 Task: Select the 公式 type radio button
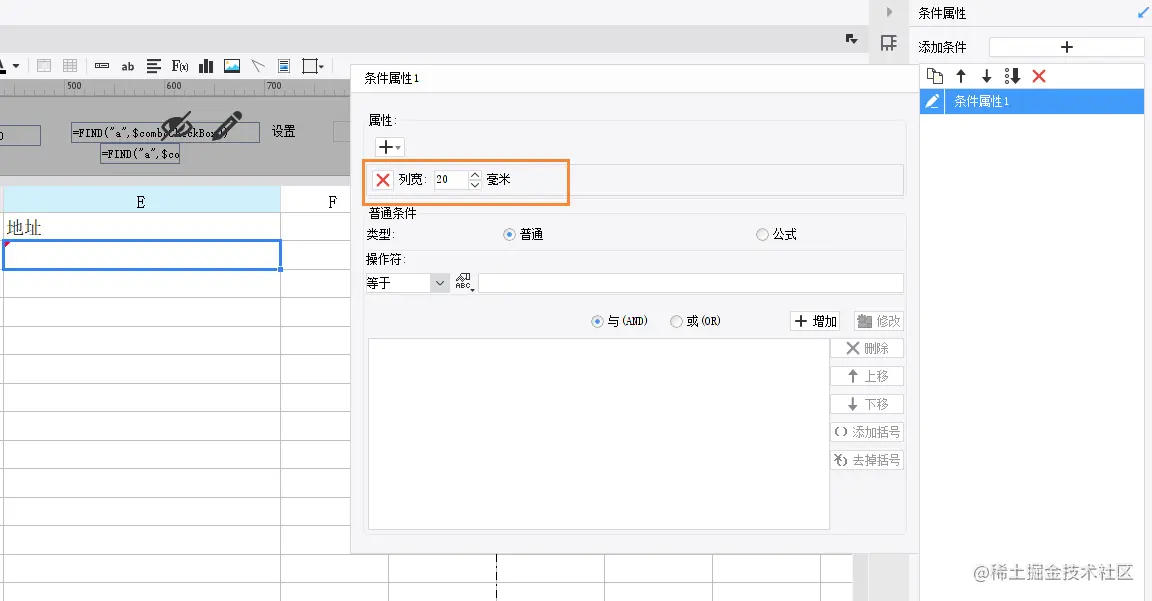(x=762, y=234)
